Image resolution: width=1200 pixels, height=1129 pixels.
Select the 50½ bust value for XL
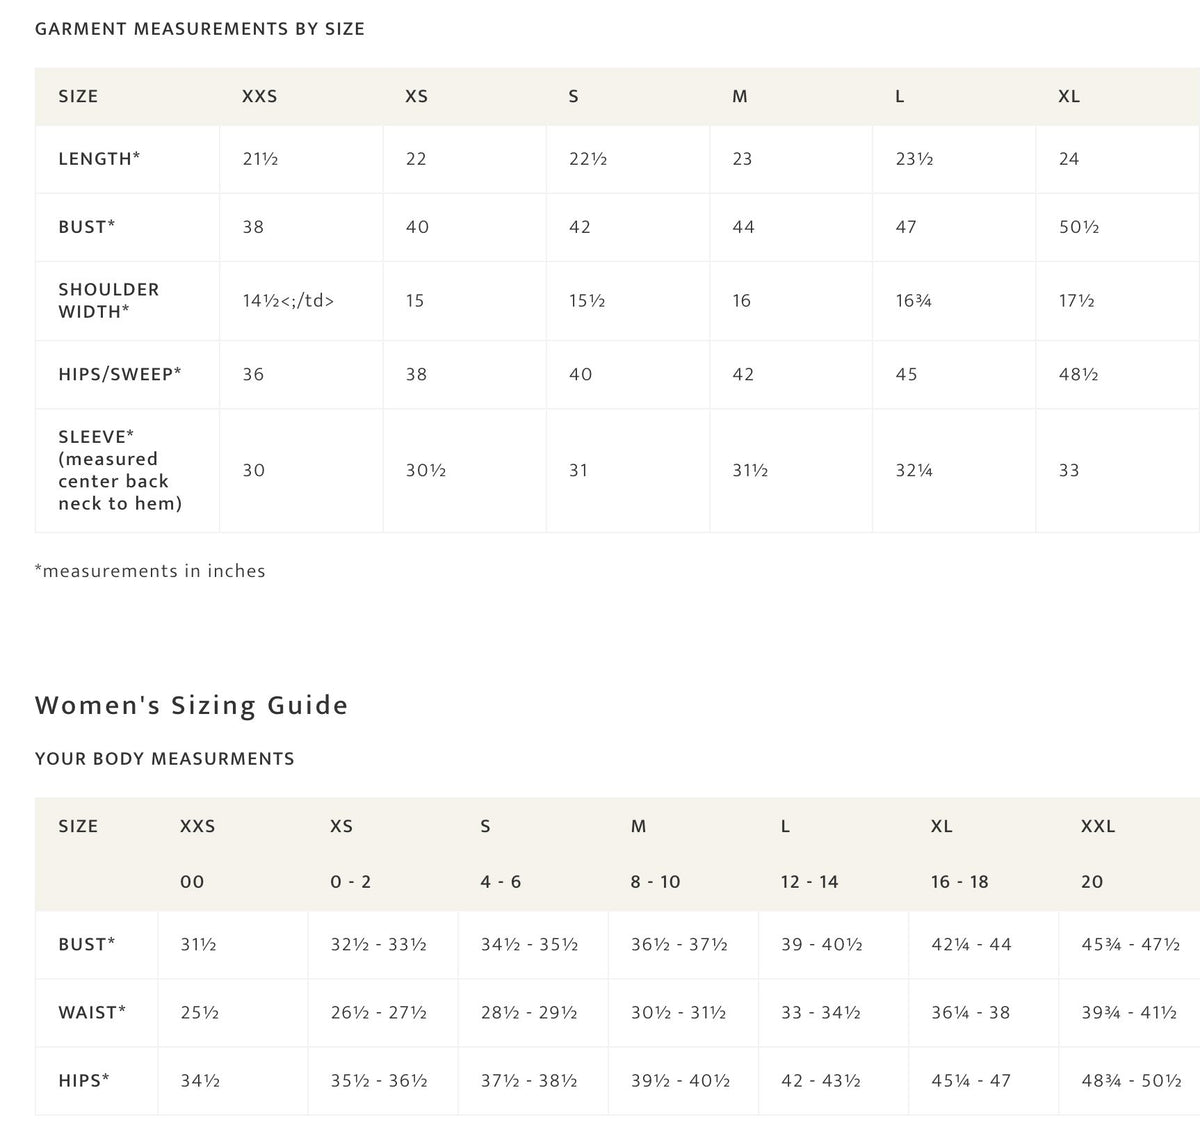coord(1079,227)
